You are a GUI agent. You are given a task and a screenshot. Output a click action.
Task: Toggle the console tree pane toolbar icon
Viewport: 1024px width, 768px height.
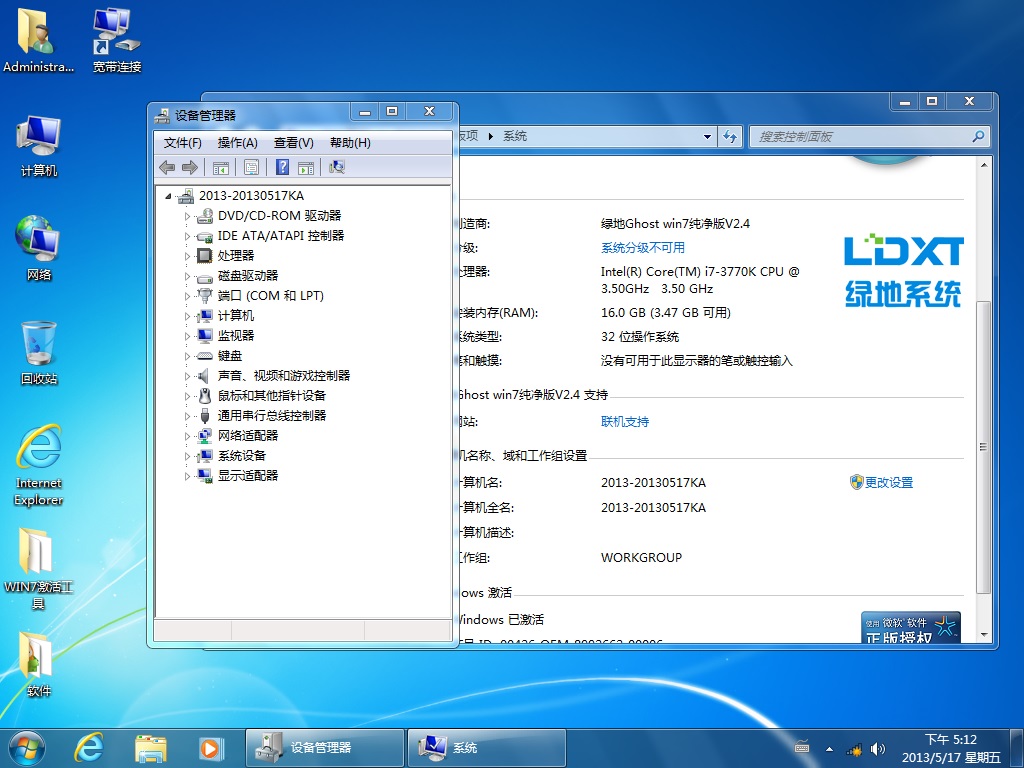[x=221, y=168]
